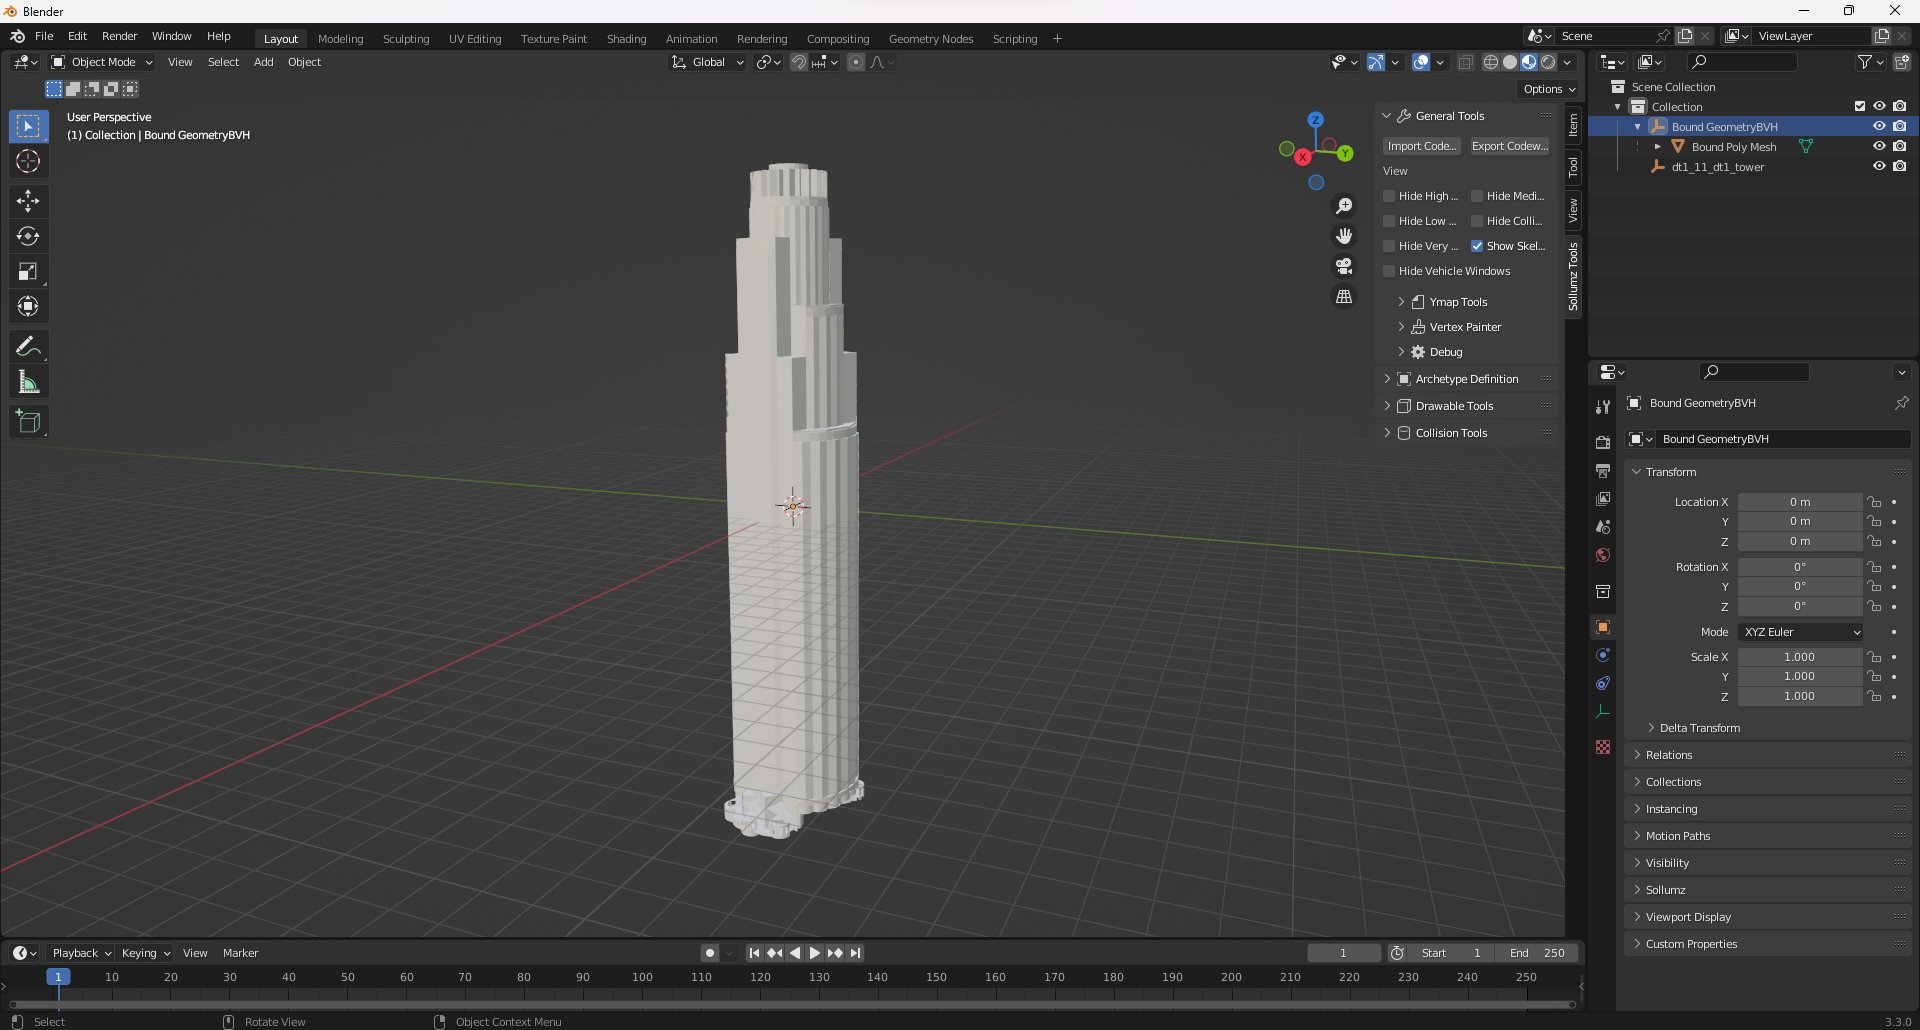Open the Object Data properties tab icon
This screenshot has height=1030, width=1920.
click(1603, 711)
